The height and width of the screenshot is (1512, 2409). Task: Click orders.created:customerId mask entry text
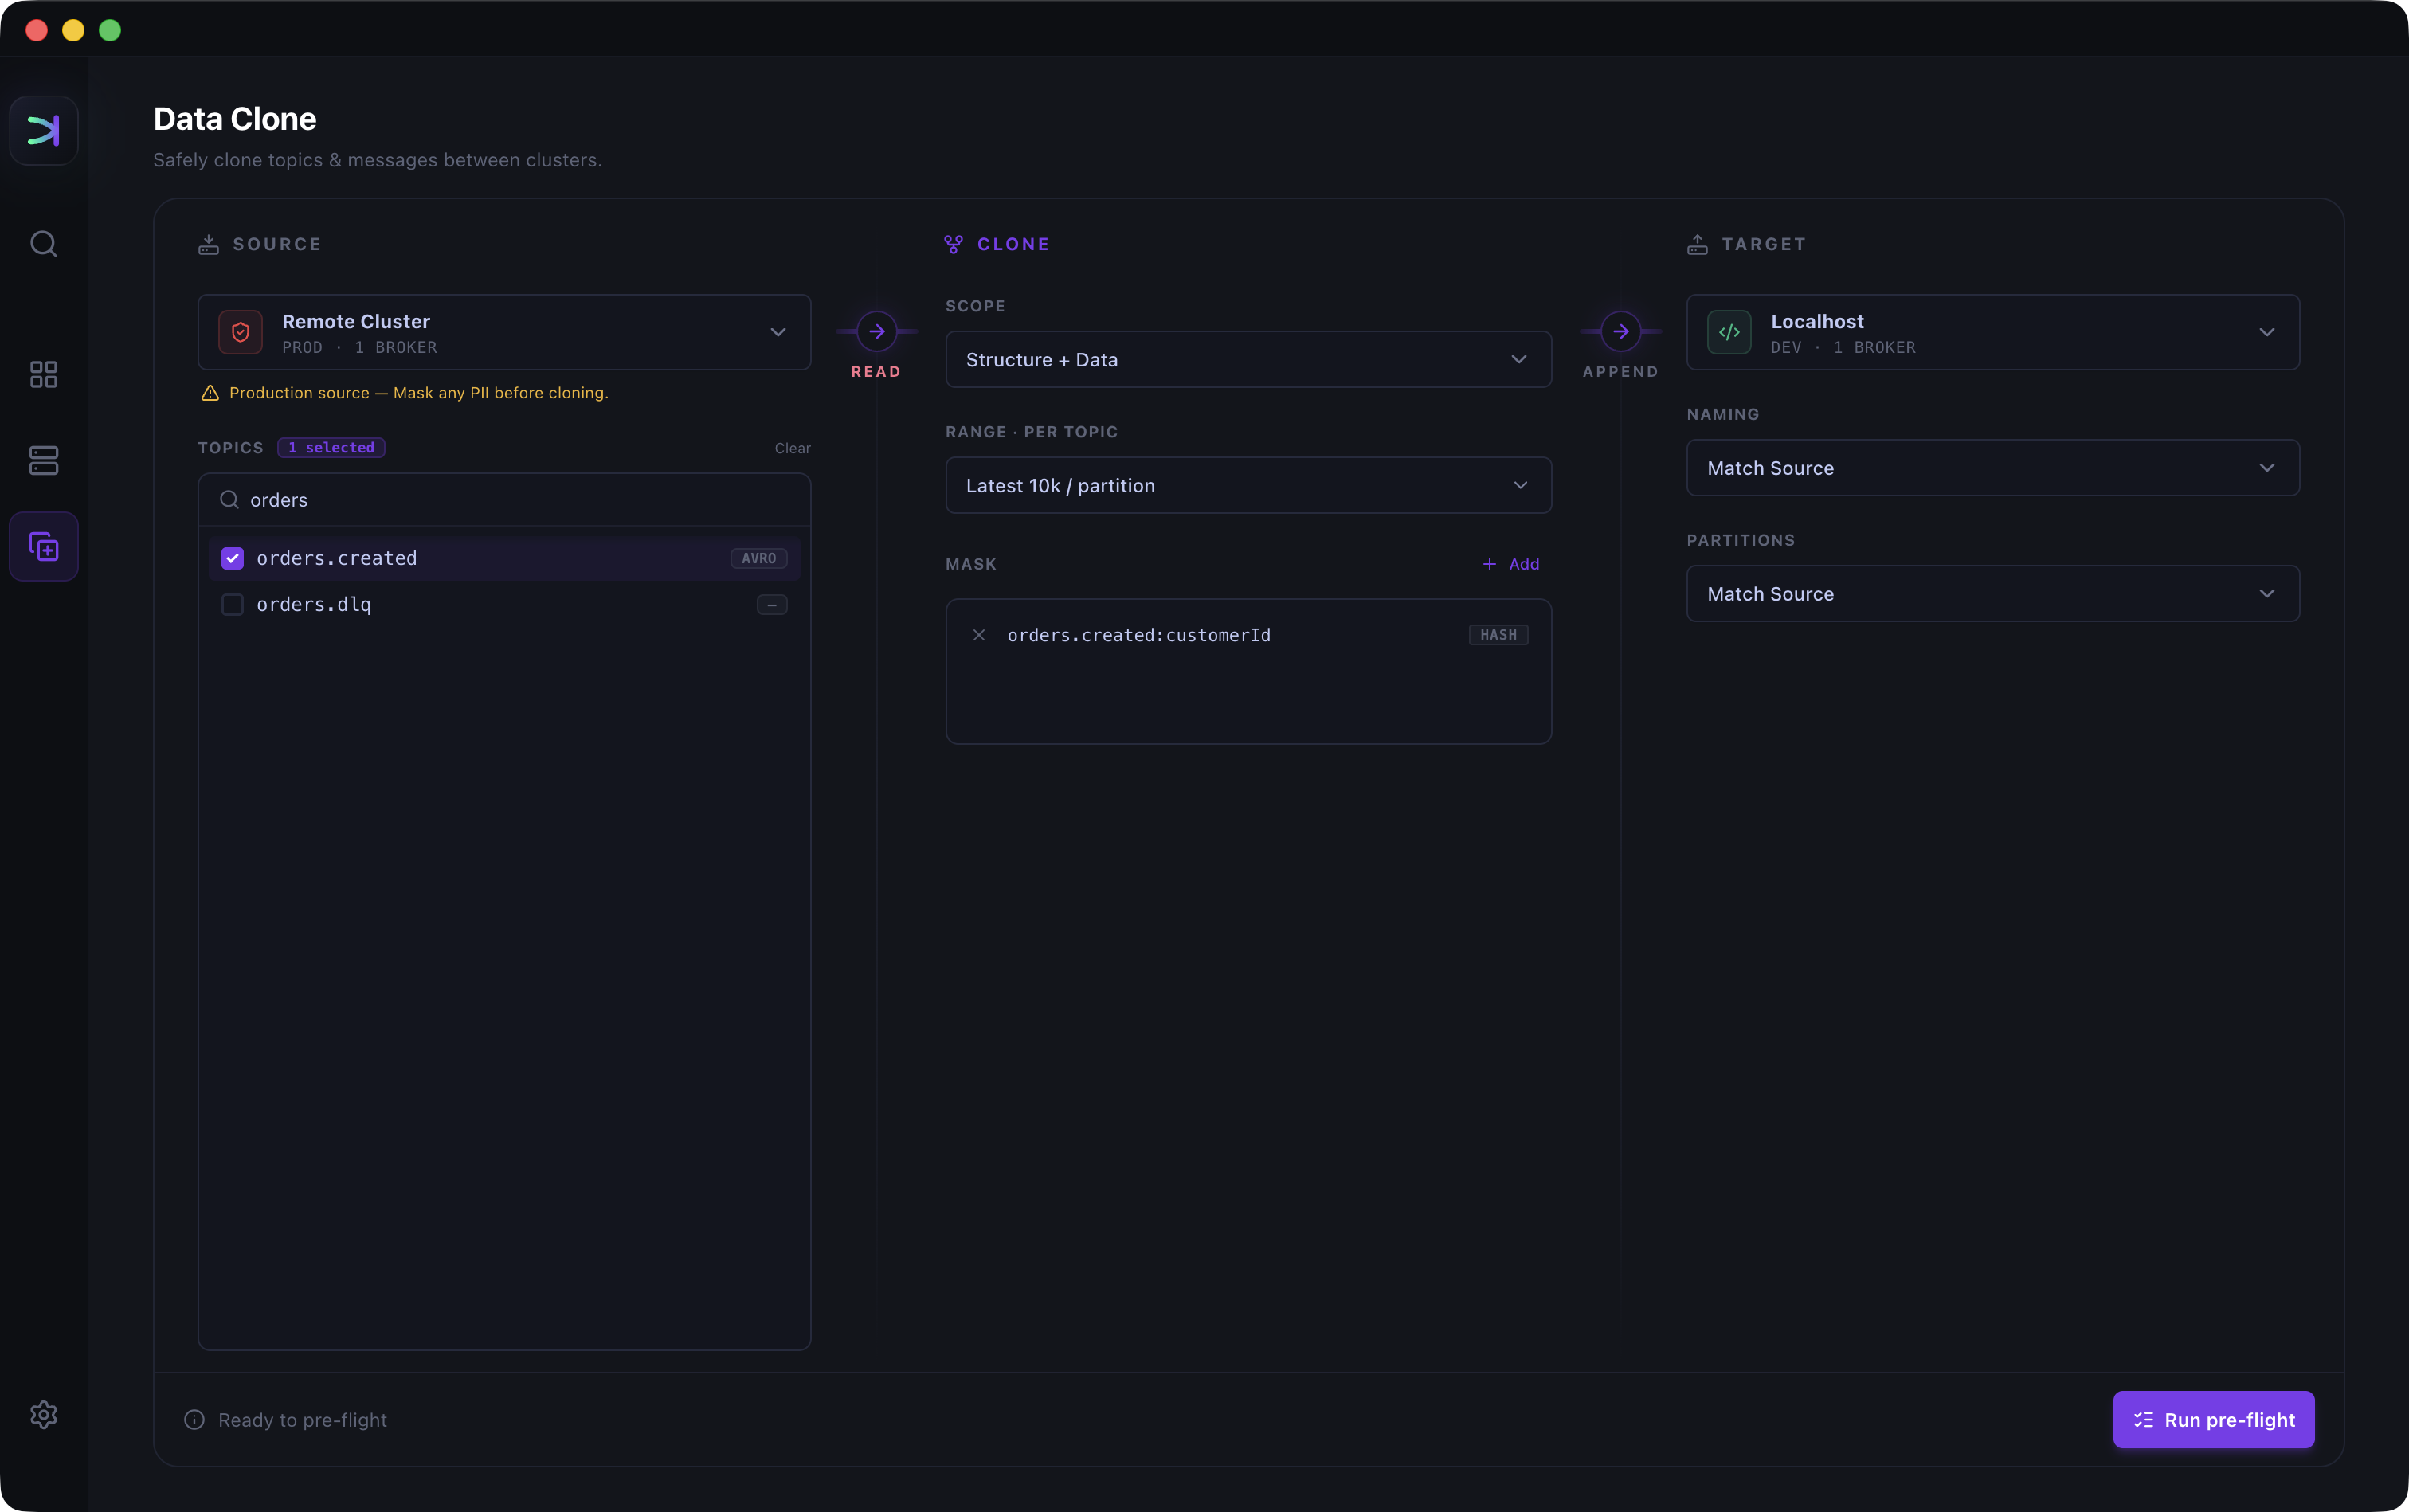click(1139, 635)
